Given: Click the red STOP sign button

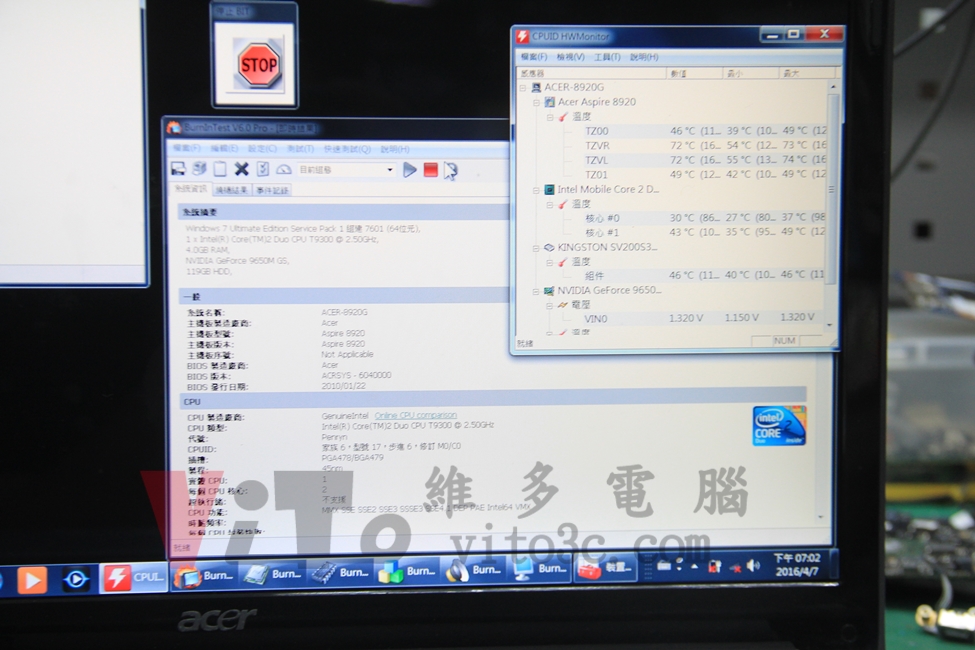Looking at the screenshot, I should [259, 65].
